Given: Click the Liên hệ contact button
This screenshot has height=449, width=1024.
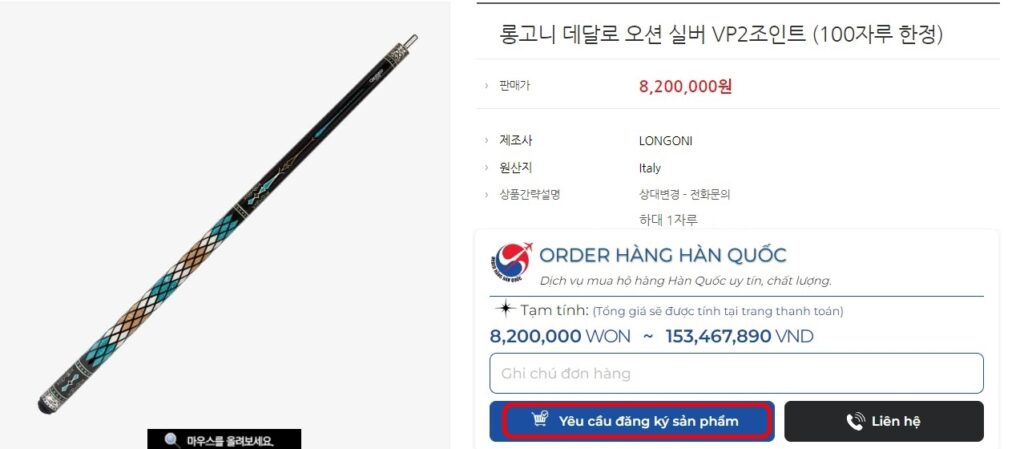Looking at the screenshot, I should point(884,421).
